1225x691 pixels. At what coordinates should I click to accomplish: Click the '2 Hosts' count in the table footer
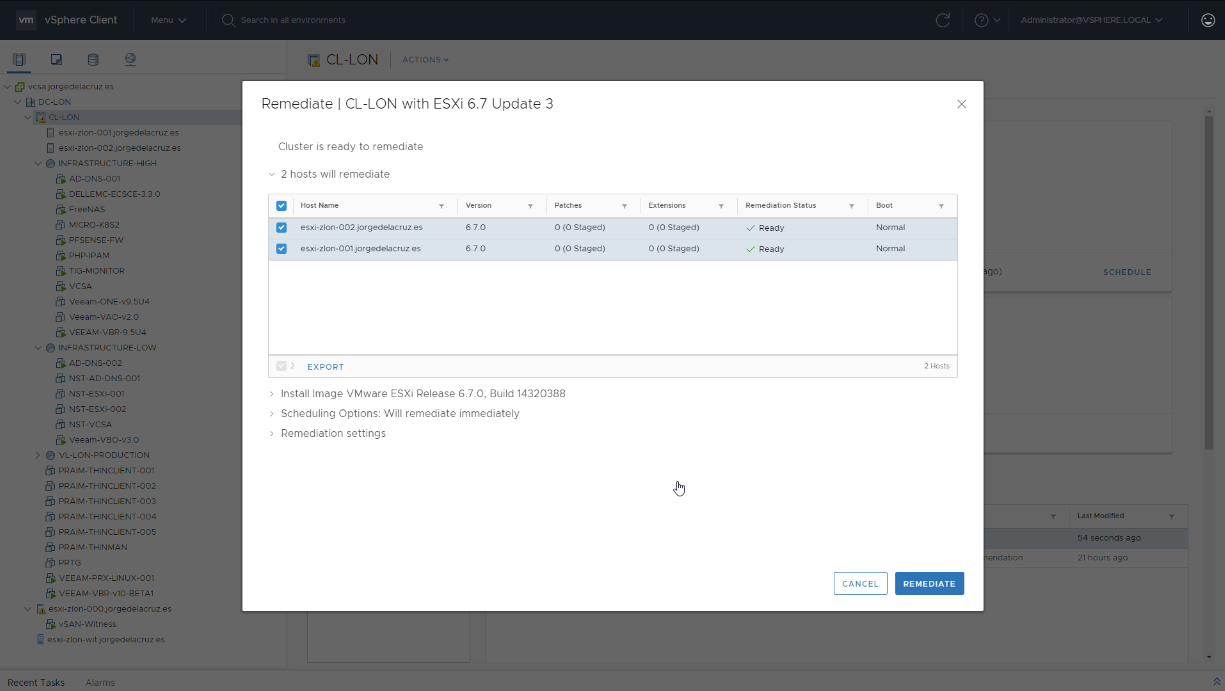tap(937, 367)
